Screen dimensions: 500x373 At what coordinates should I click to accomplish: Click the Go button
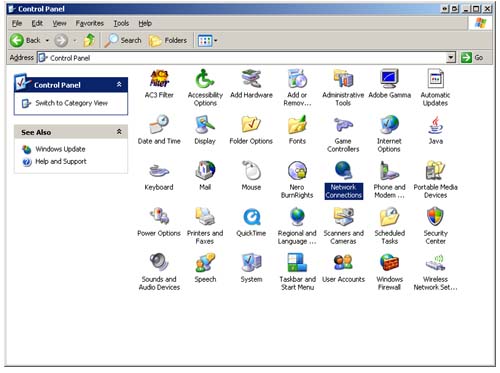(472, 58)
